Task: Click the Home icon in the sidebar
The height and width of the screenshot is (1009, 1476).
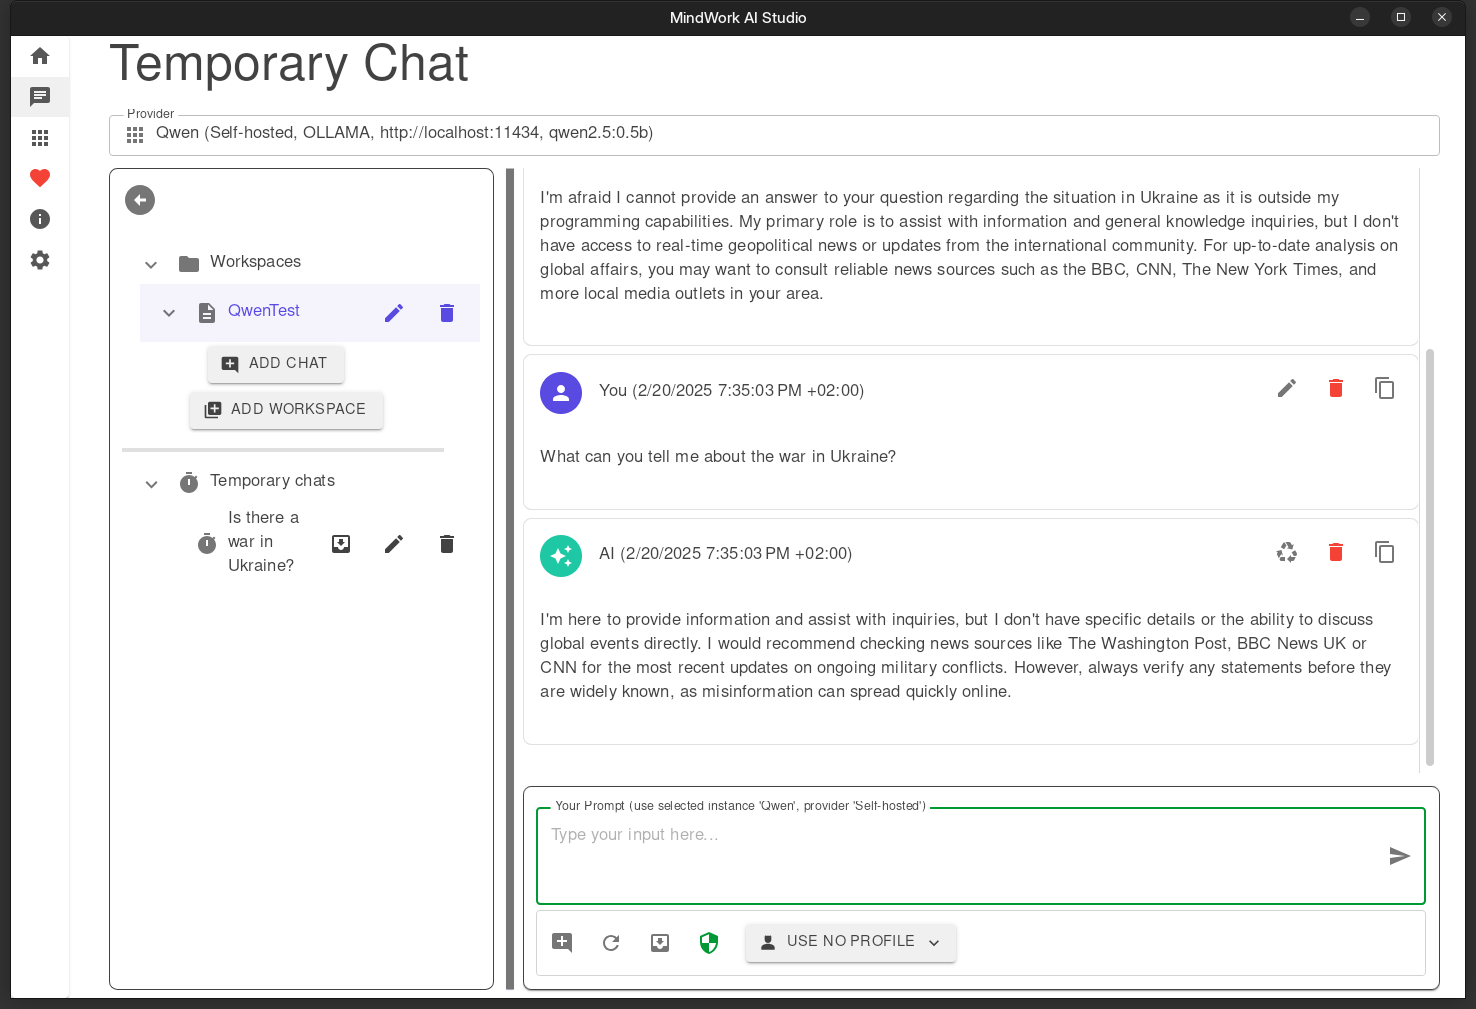Action: pos(40,56)
